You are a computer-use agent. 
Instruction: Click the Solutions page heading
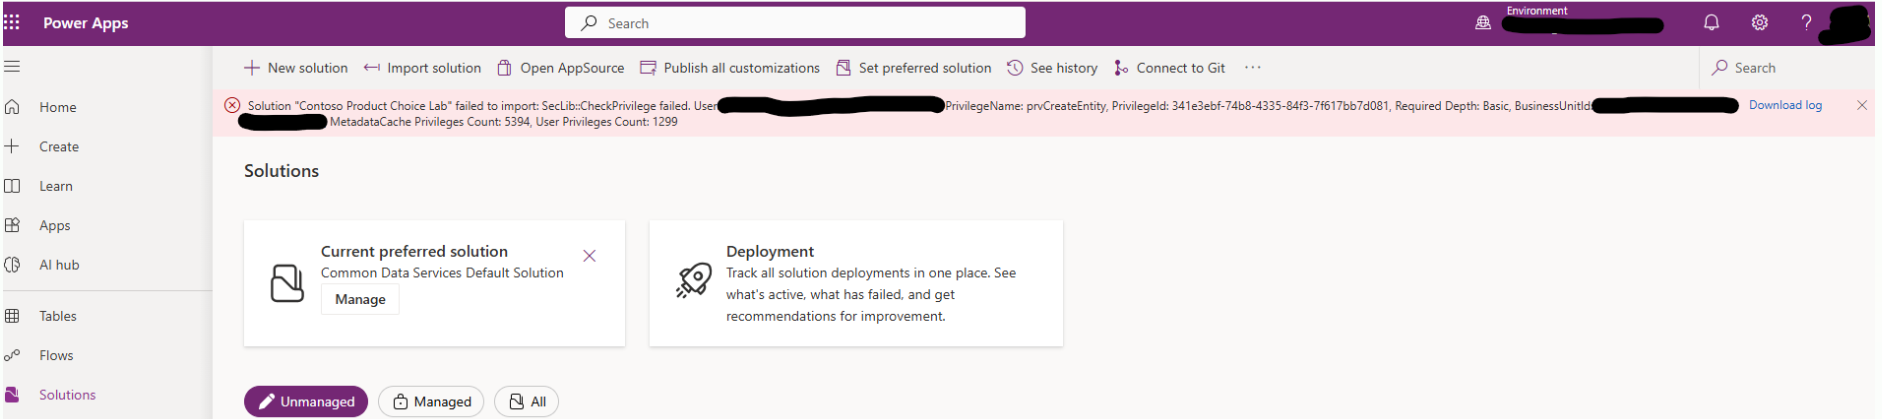(x=281, y=171)
